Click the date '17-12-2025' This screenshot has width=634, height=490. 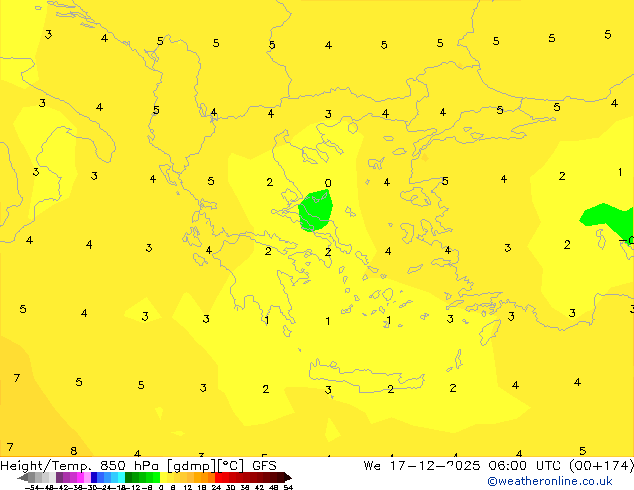click(435, 466)
